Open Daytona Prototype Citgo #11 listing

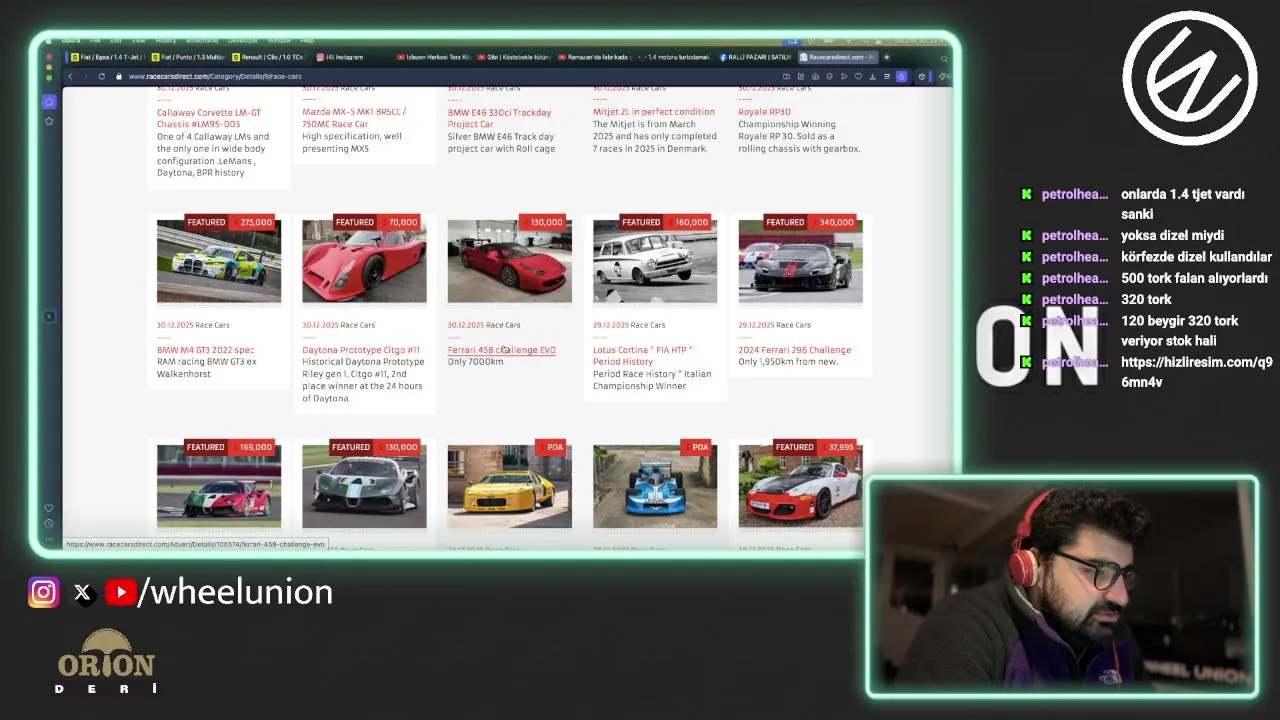click(x=361, y=350)
